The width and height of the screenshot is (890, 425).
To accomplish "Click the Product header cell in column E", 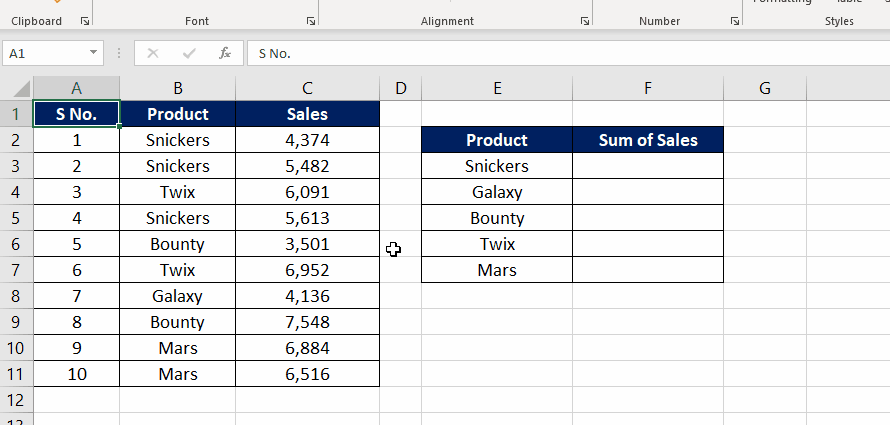I will [497, 140].
